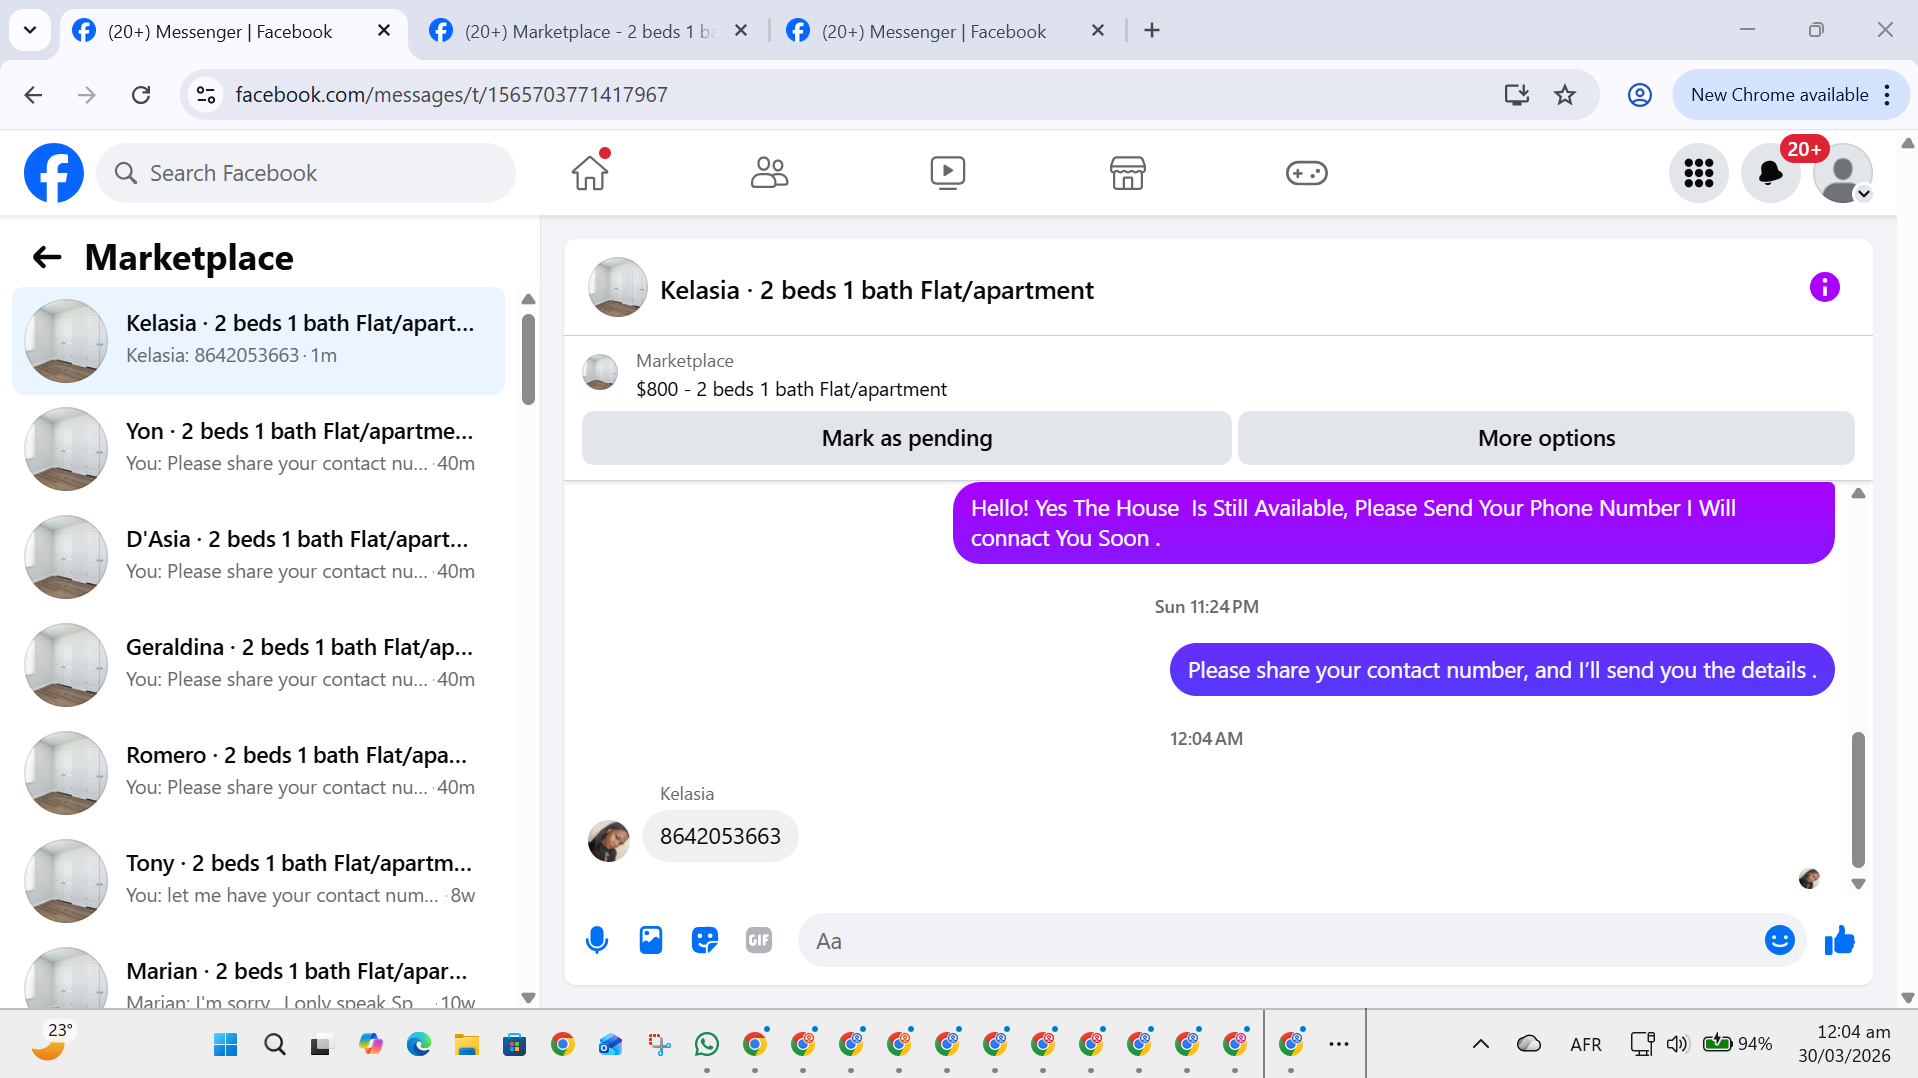Open the Kelasia conversation
The width and height of the screenshot is (1918, 1078).
tap(258, 341)
